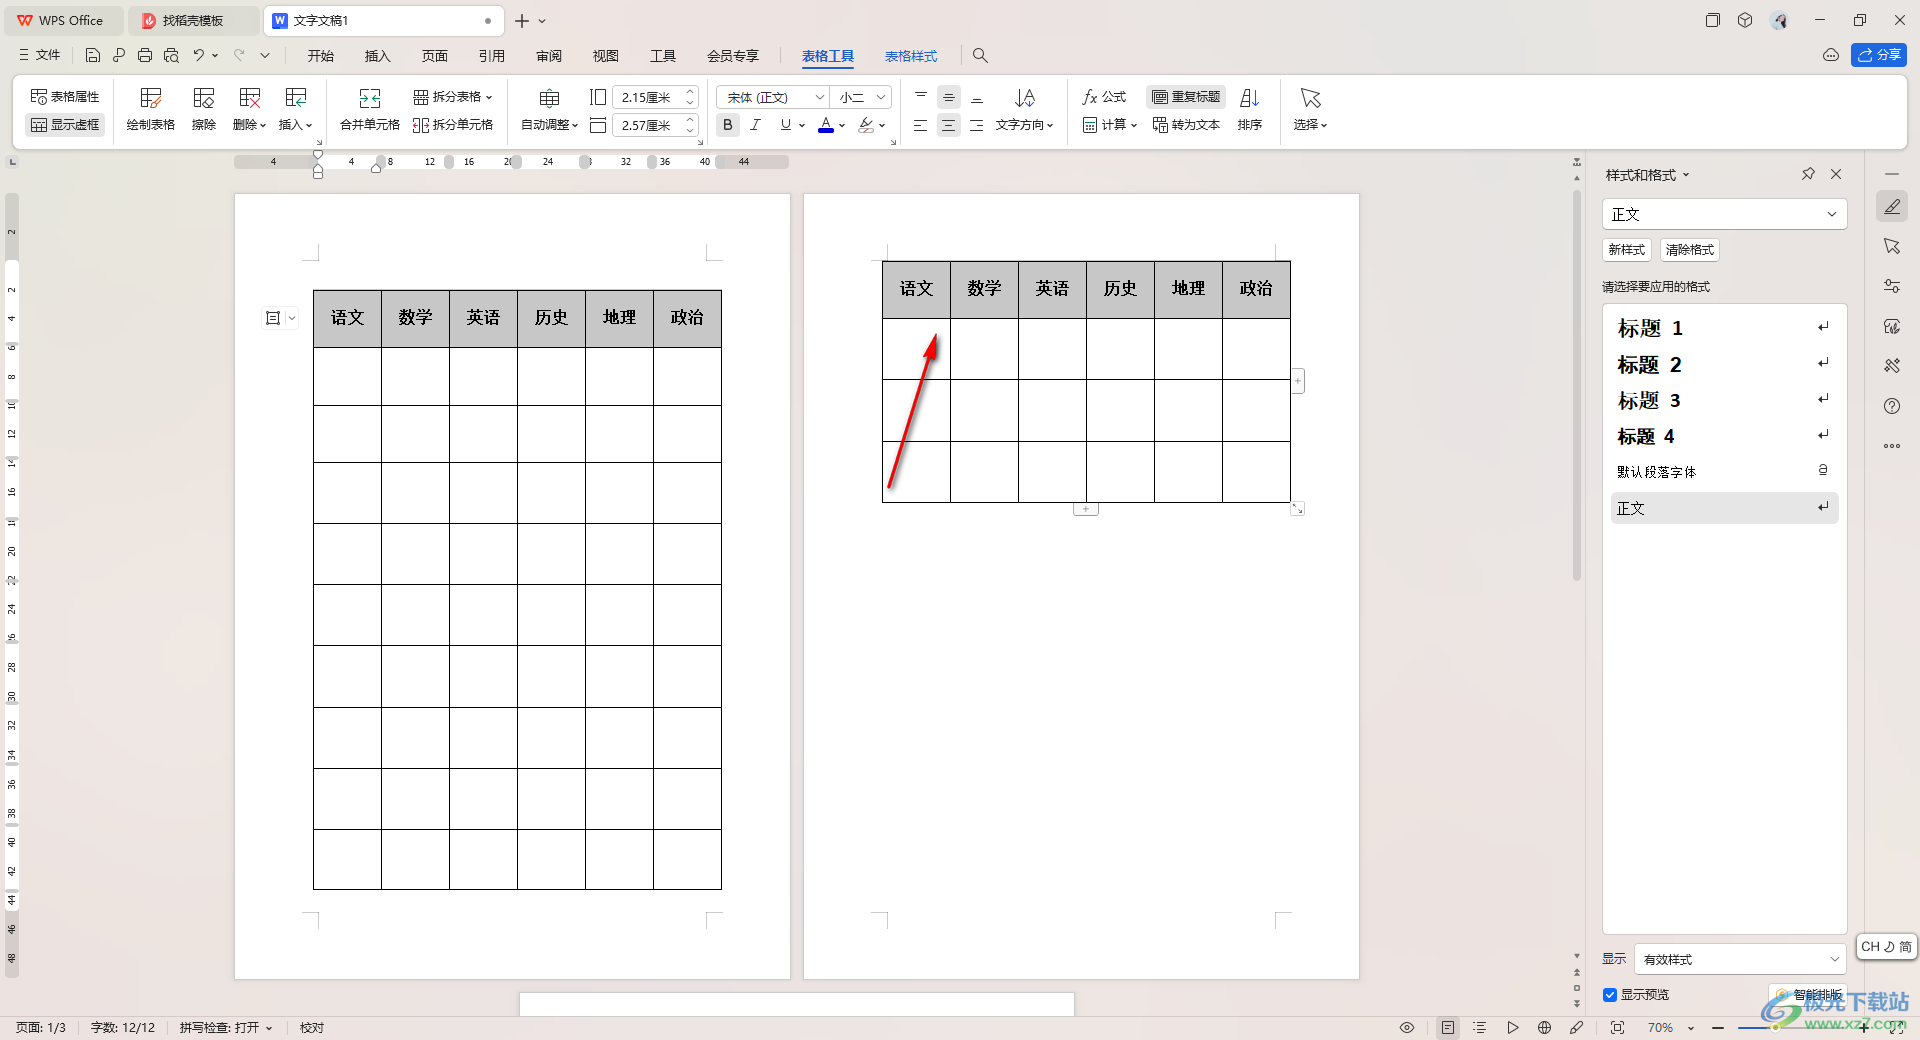Open the 审阅 (Review) ribbon tab
1920x1040 pixels.
[549, 56]
